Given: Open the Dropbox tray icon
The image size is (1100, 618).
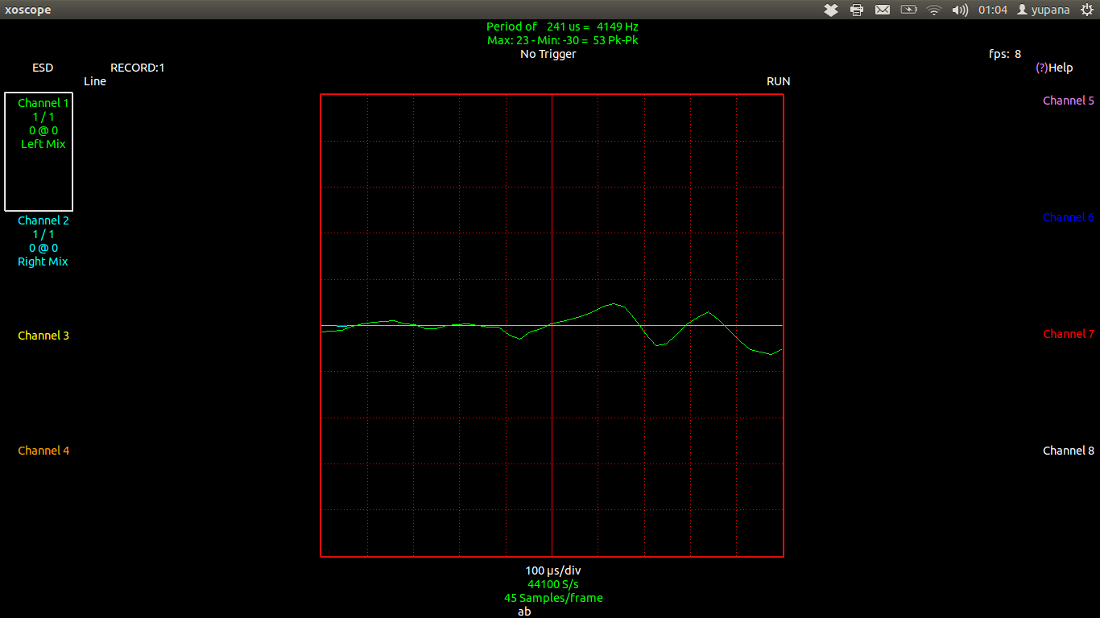Looking at the screenshot, I should tap(831, 10).
